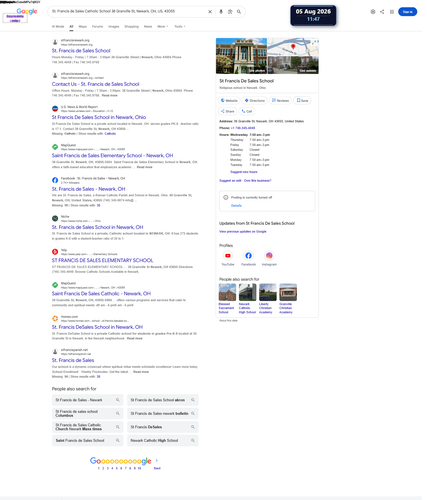Open Facebook St. Francis de Sales - Newark, OH

click(90, 190)
